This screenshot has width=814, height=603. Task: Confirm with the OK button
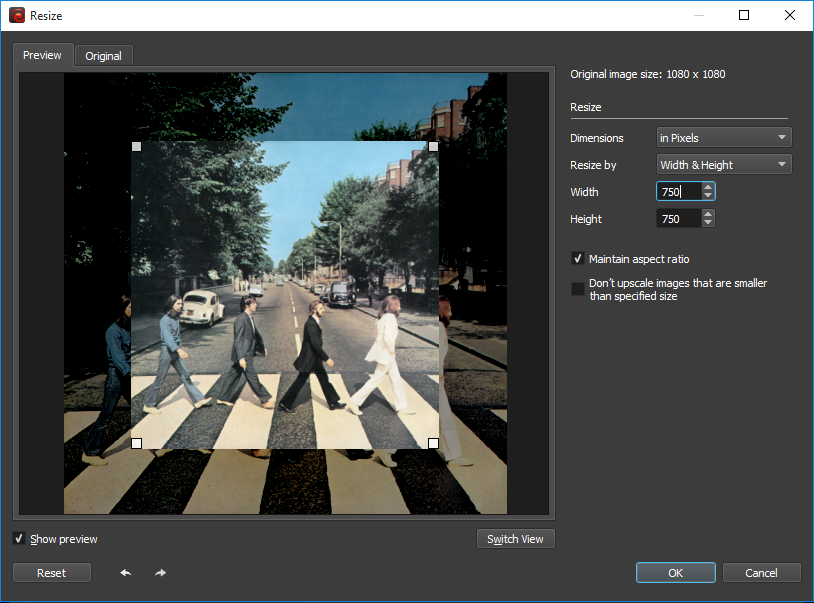tap(675, 573)
